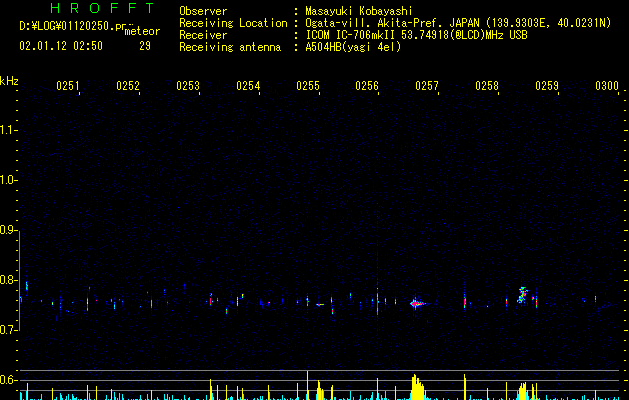Click the Receiving antenna label

click(230, 47)
